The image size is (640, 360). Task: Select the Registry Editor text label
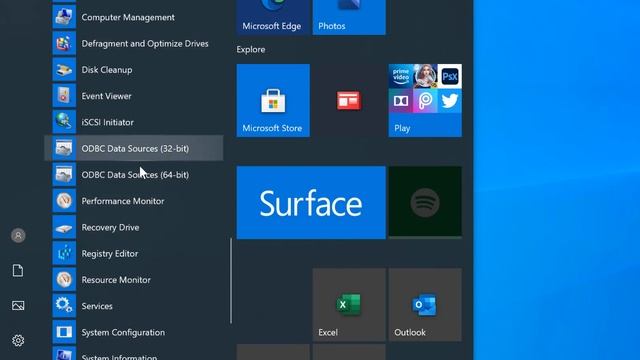pos(110,253)
